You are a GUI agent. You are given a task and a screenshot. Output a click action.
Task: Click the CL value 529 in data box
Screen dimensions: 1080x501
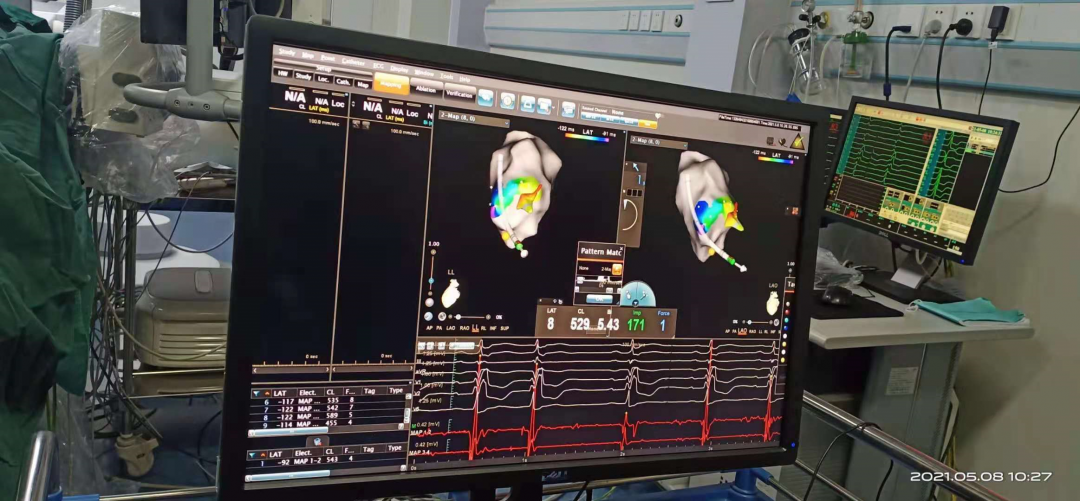580,323
